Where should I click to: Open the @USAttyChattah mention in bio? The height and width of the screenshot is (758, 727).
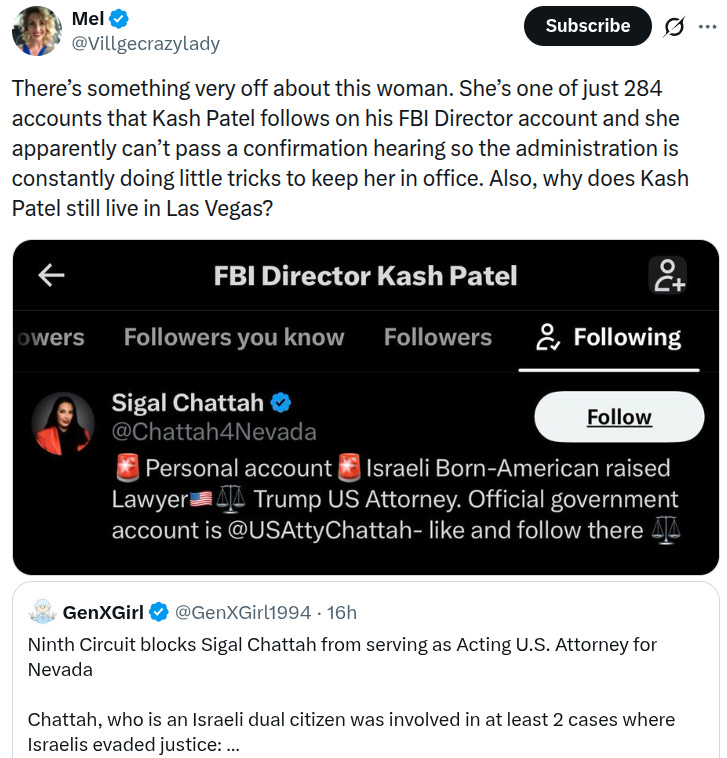pos(320,530)
